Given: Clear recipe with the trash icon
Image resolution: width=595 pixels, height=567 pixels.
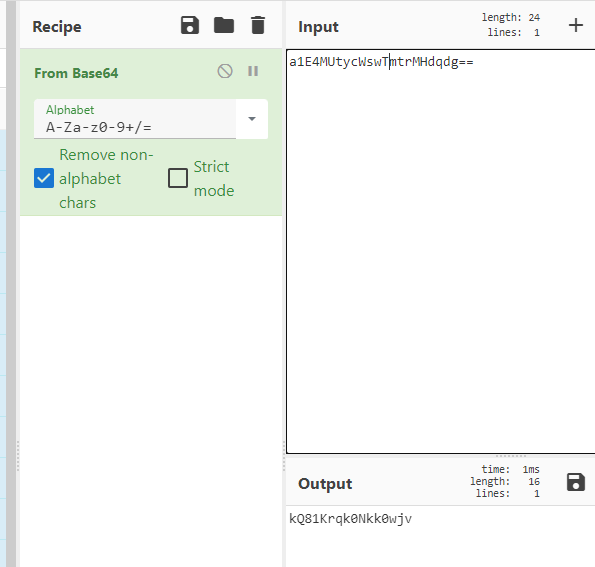Looking at the screenshot, I should click(x=258, y=25).
